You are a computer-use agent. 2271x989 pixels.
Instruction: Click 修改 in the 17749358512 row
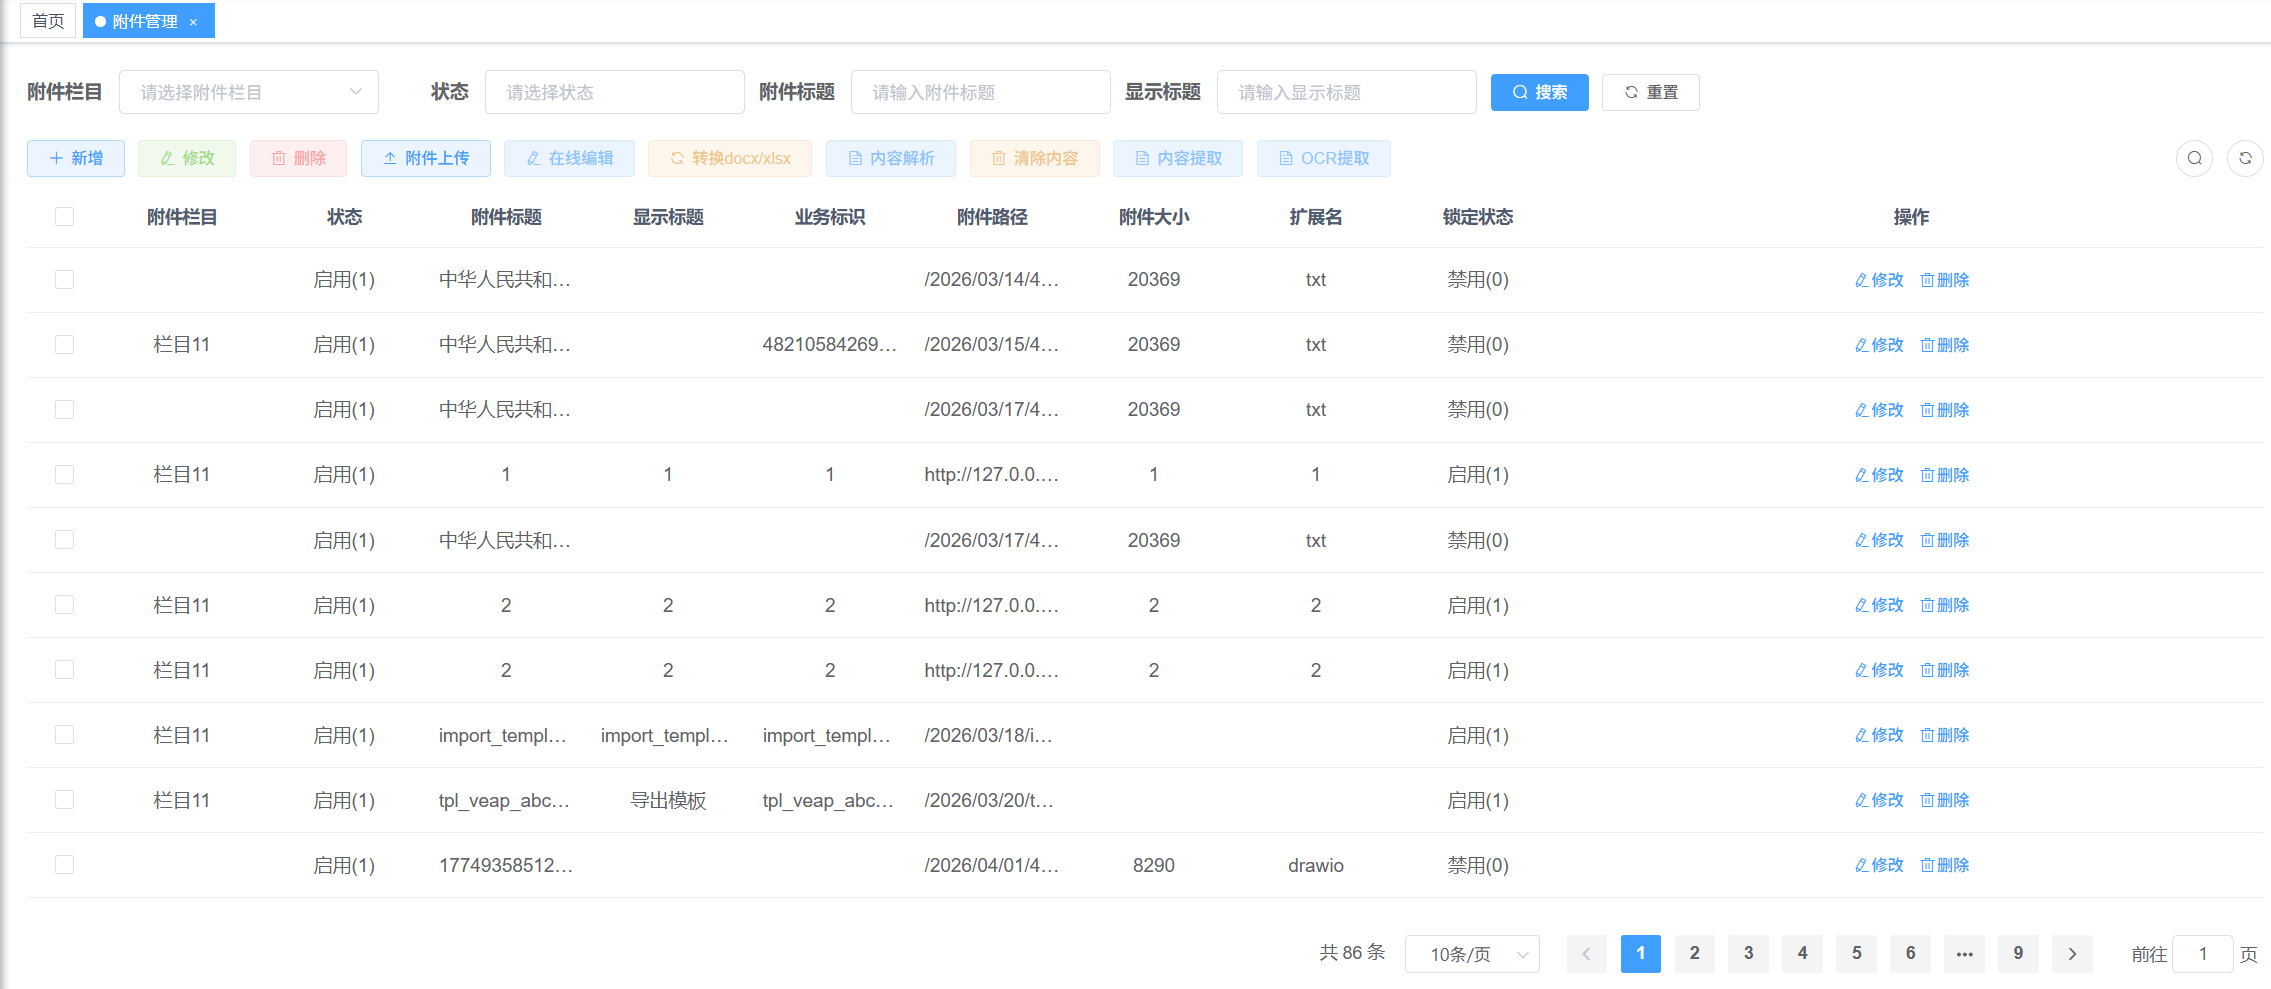[1879, 865]
